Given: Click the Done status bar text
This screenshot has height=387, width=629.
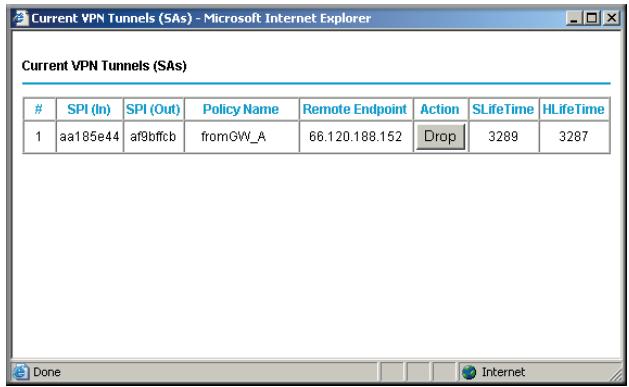Looking at the screenshot, I should (47, 372).
